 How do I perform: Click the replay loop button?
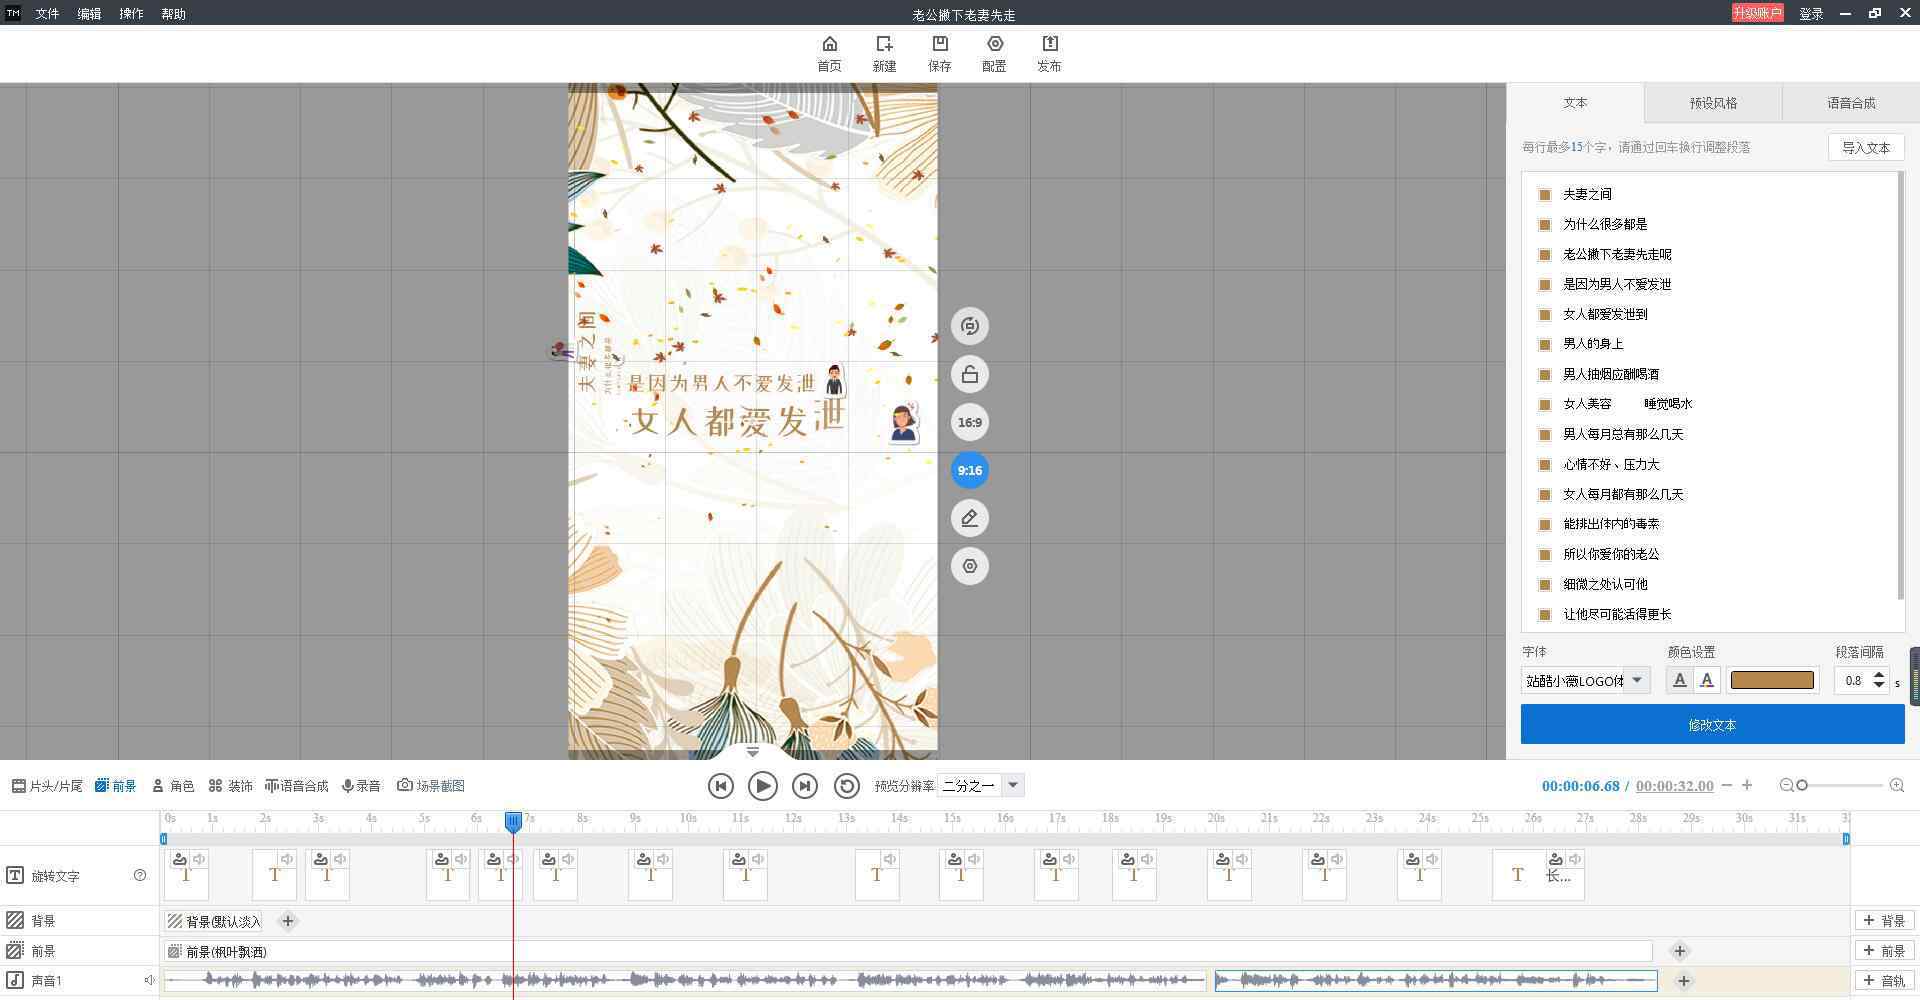point(846,786)
